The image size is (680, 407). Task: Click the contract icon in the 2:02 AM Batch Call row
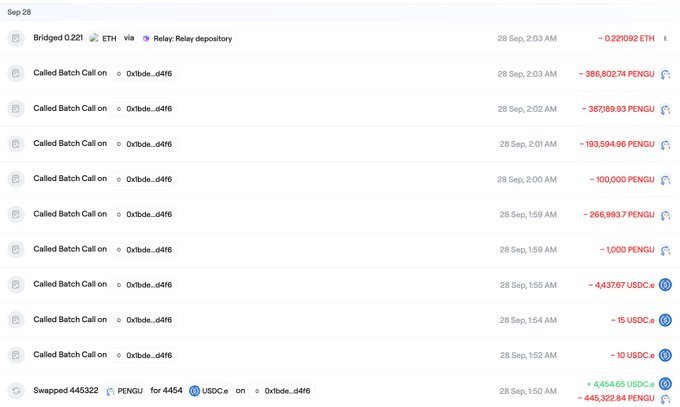pos(16,108)
